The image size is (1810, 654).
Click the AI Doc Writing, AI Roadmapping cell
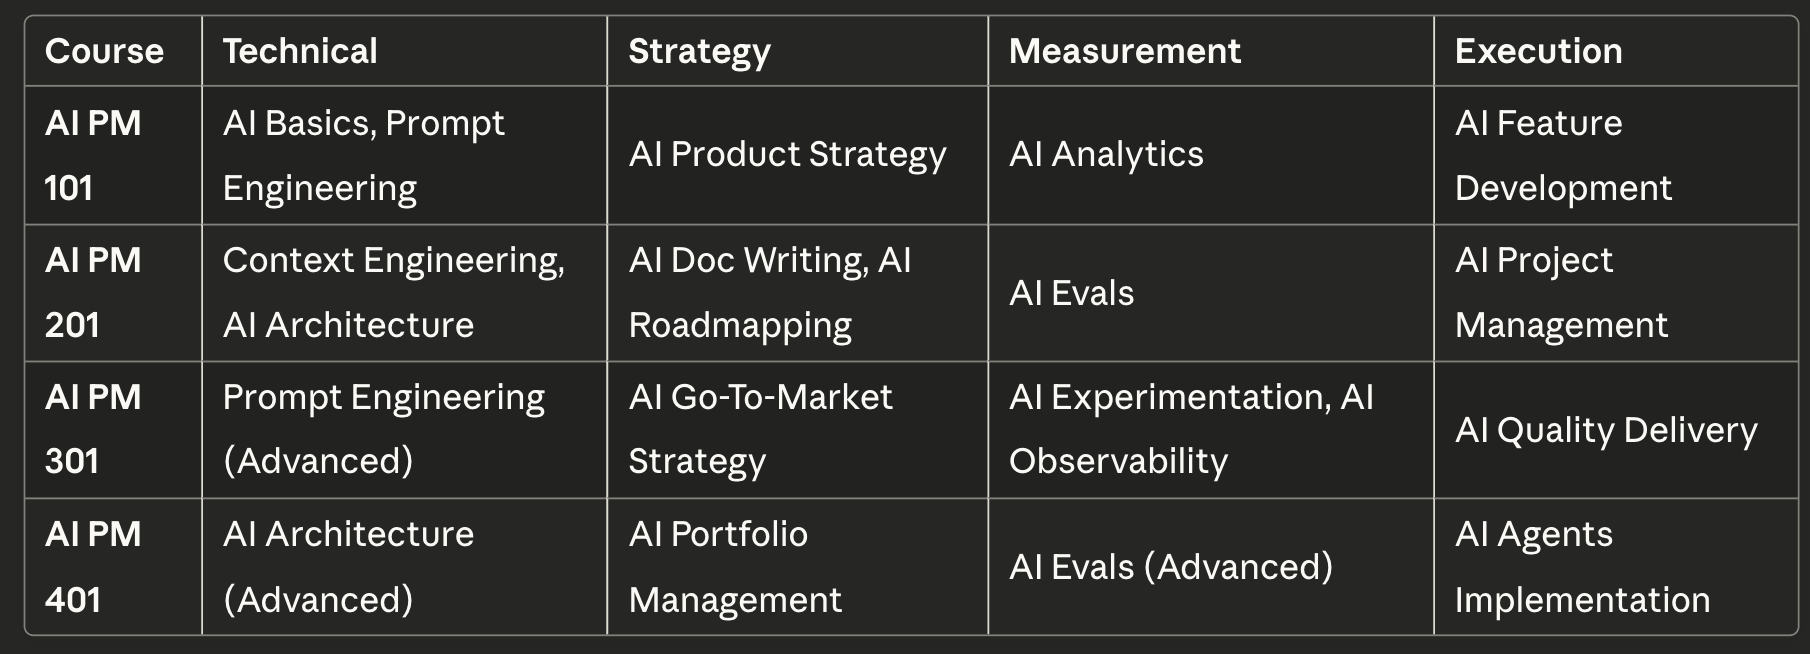[769, 292]
